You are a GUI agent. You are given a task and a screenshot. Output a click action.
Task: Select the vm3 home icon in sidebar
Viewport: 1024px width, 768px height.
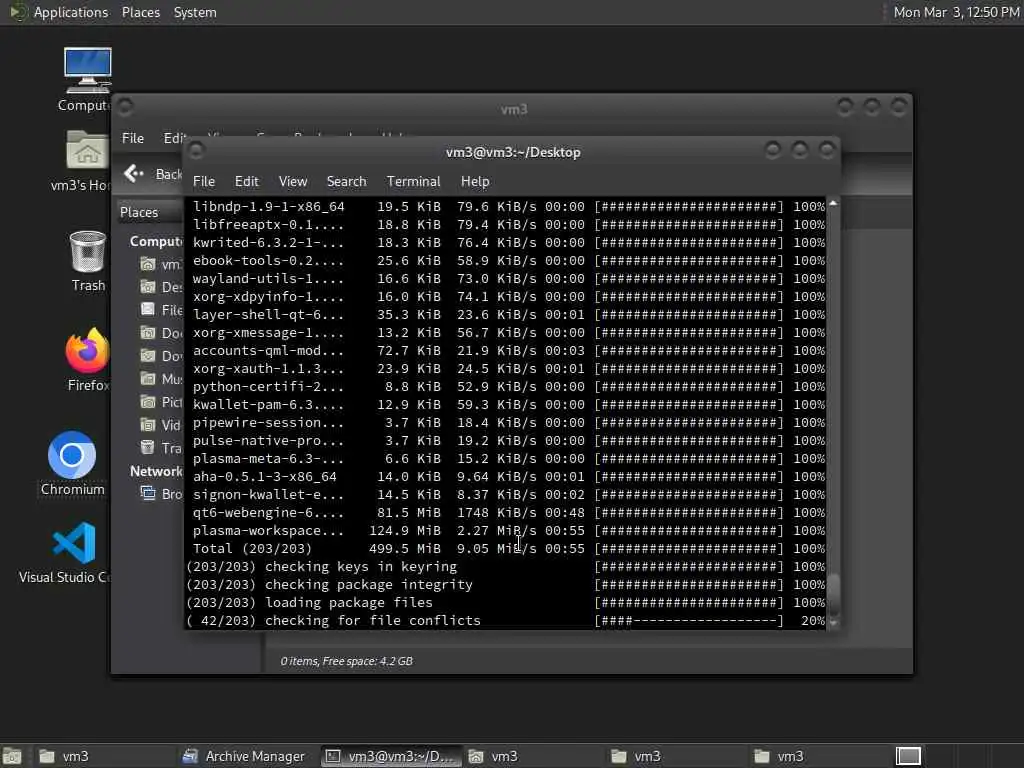point(148,263)
